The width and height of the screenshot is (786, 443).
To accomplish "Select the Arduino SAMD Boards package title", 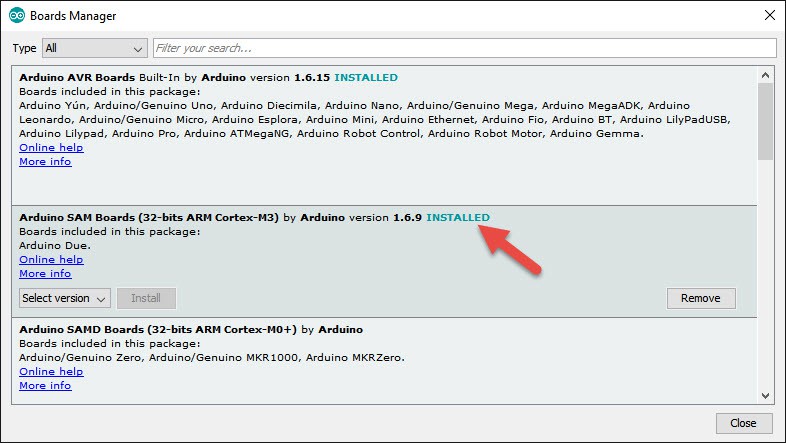I will (158, 329).
